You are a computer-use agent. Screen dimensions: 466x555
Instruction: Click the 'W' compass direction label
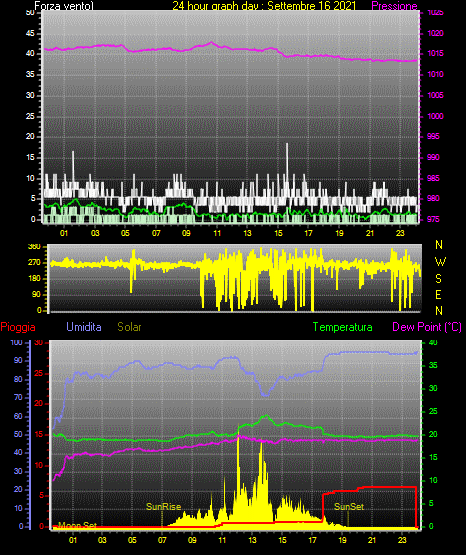click(440, 262)
